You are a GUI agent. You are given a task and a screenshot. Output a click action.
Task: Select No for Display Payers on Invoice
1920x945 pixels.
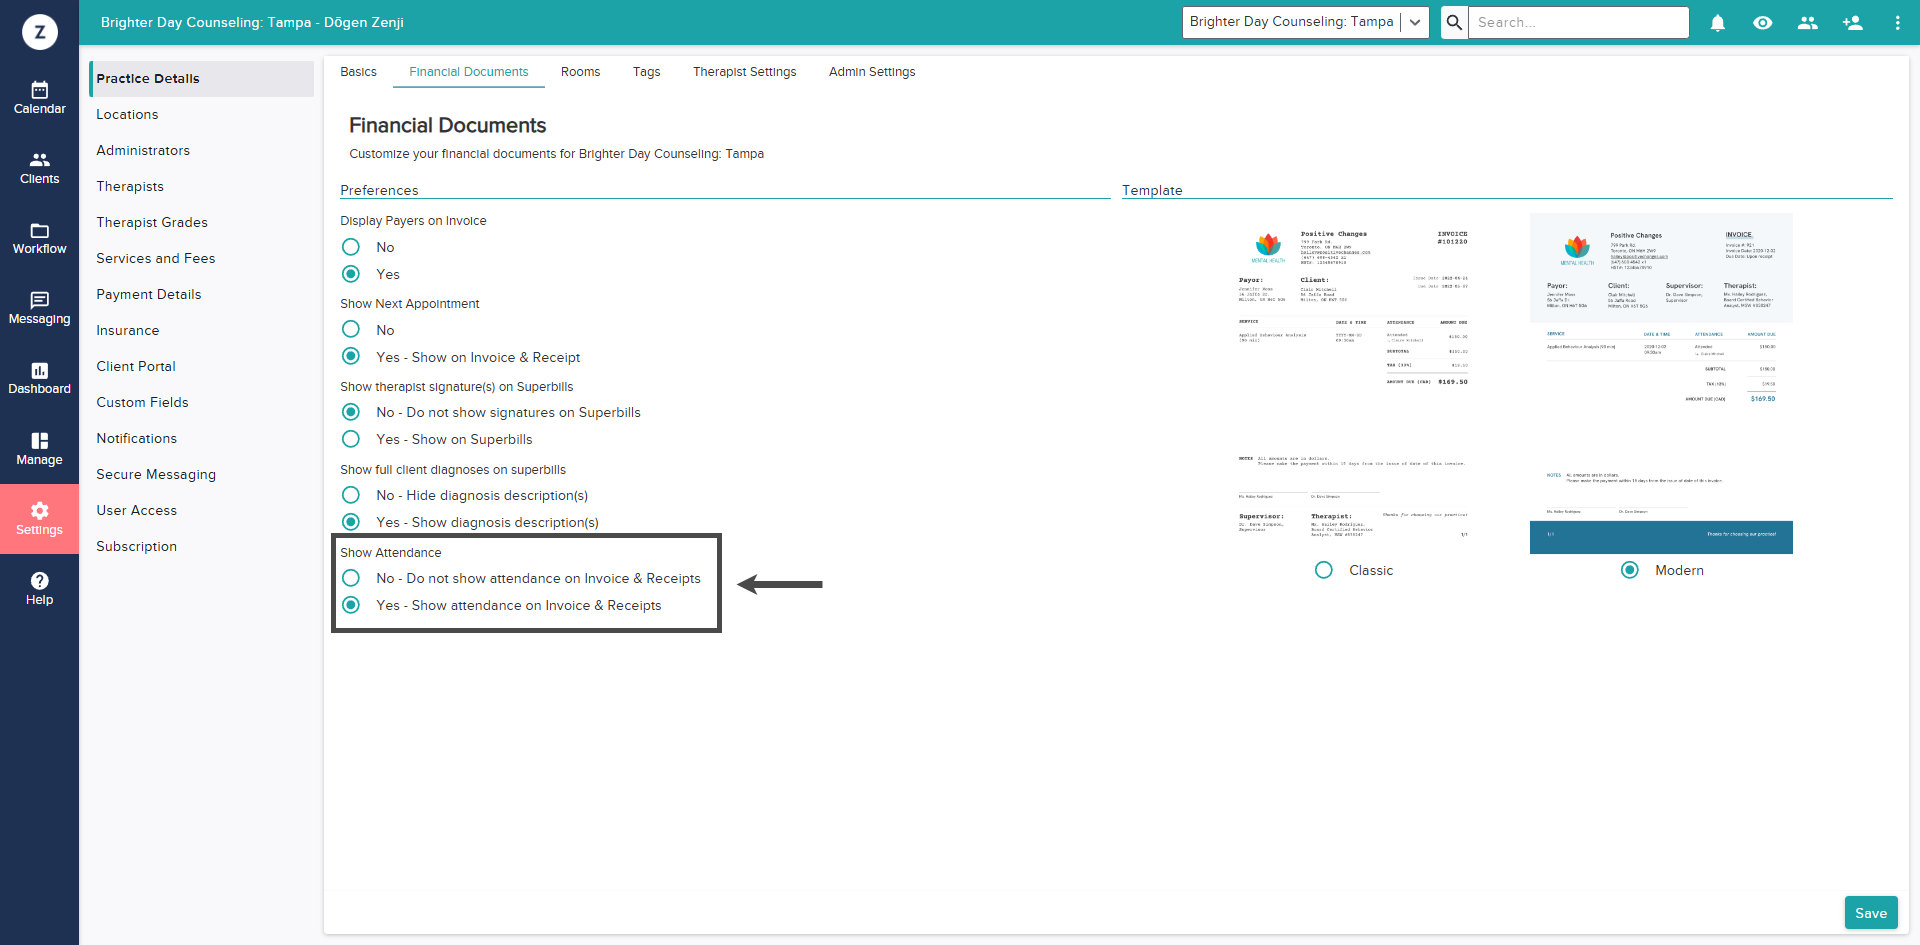coord(351,247)
